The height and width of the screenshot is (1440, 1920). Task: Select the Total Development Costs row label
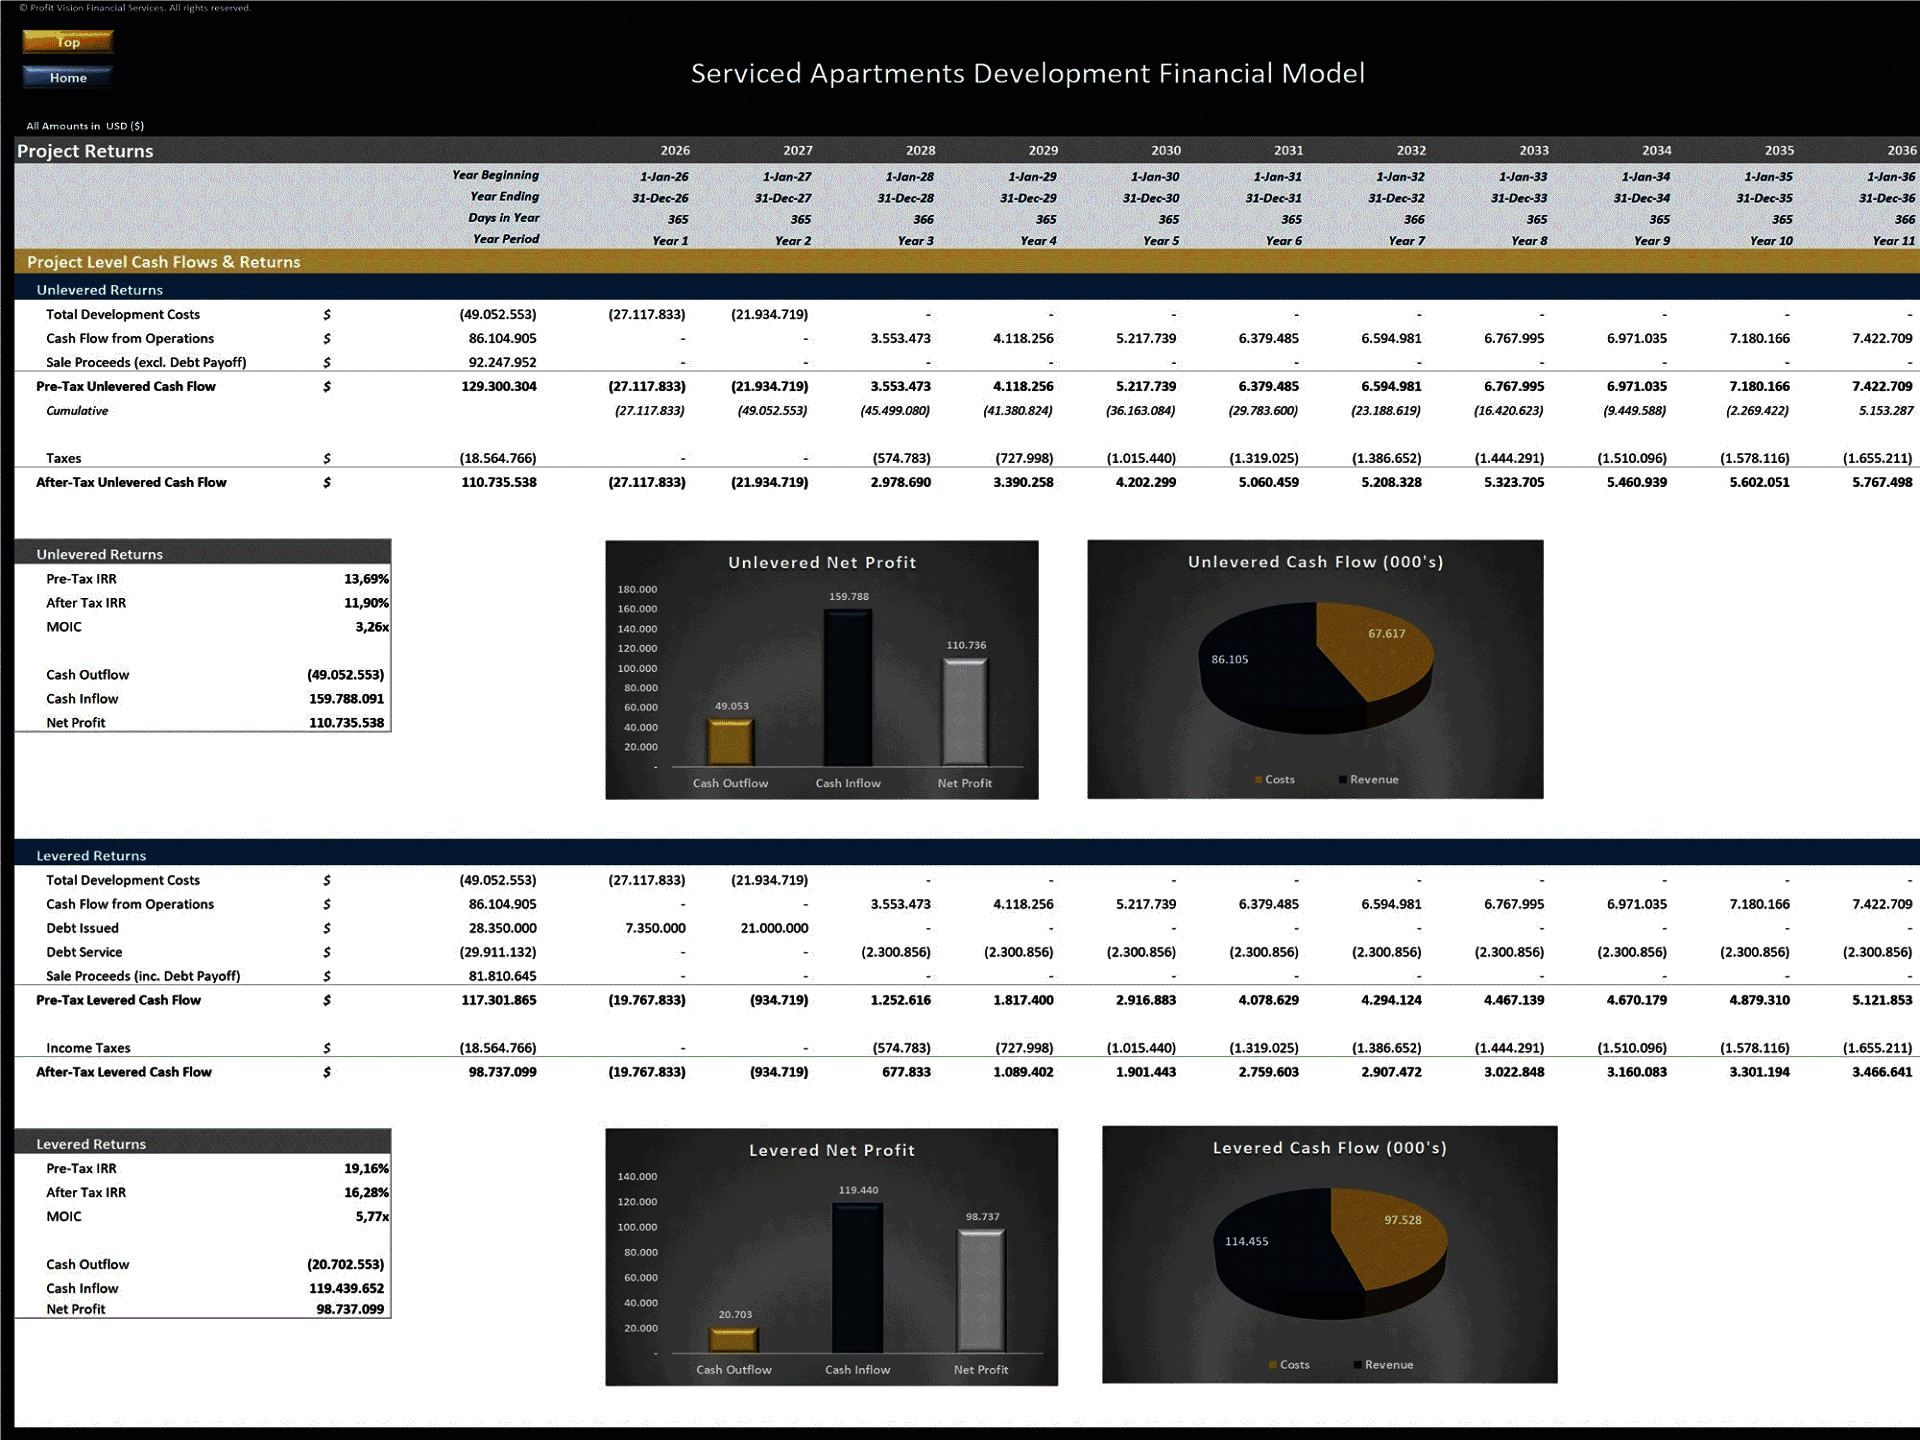tap(123, 314)
